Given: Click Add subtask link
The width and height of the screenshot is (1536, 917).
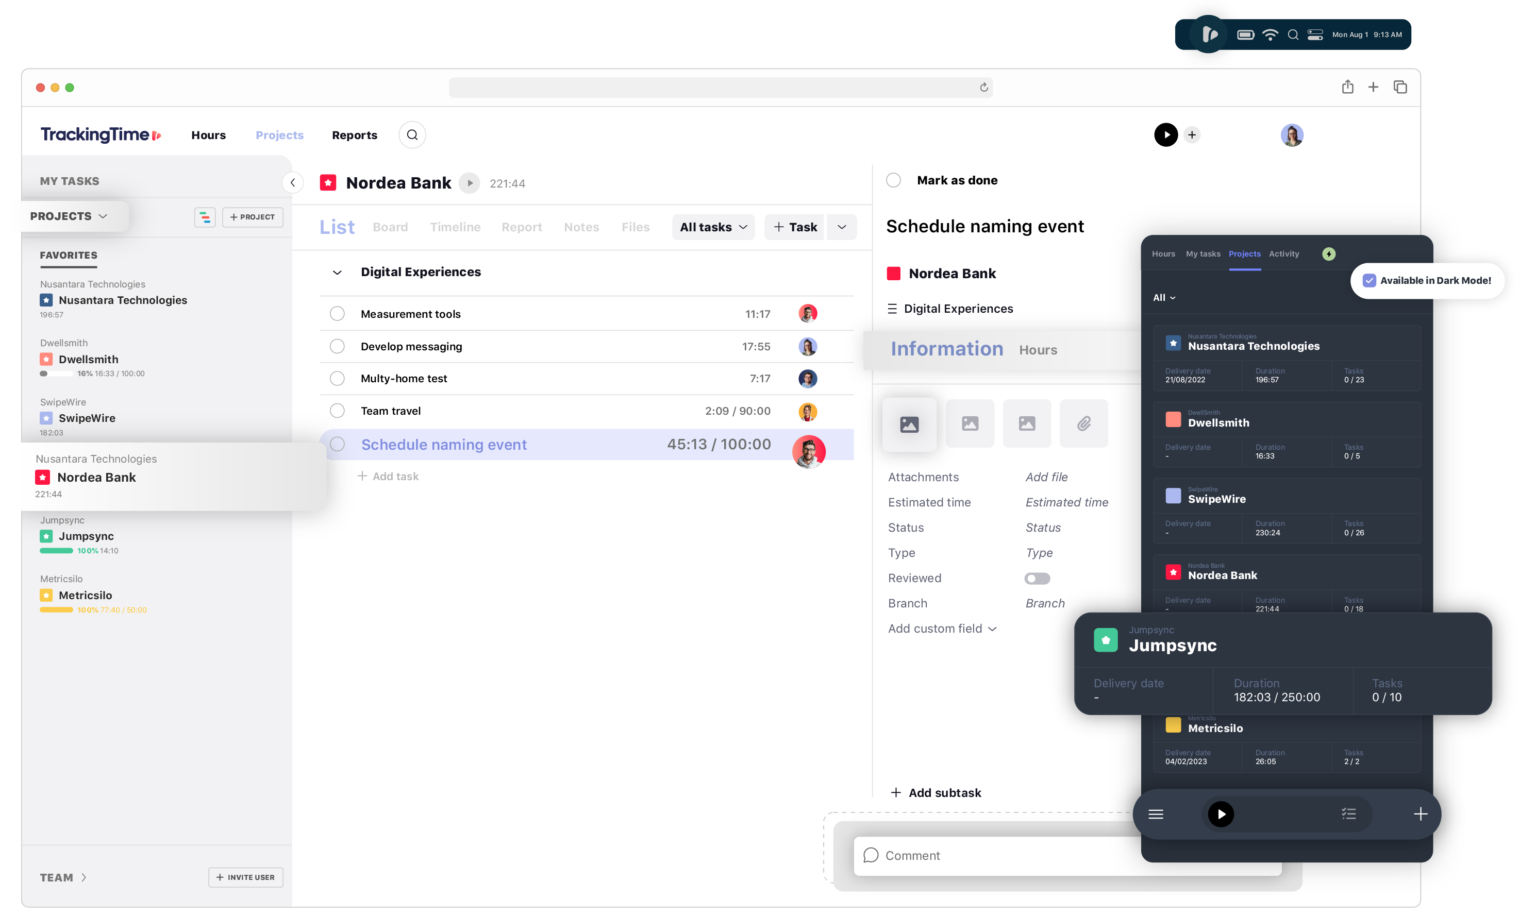Looking at the screenshot, I should tap(935, 793).
